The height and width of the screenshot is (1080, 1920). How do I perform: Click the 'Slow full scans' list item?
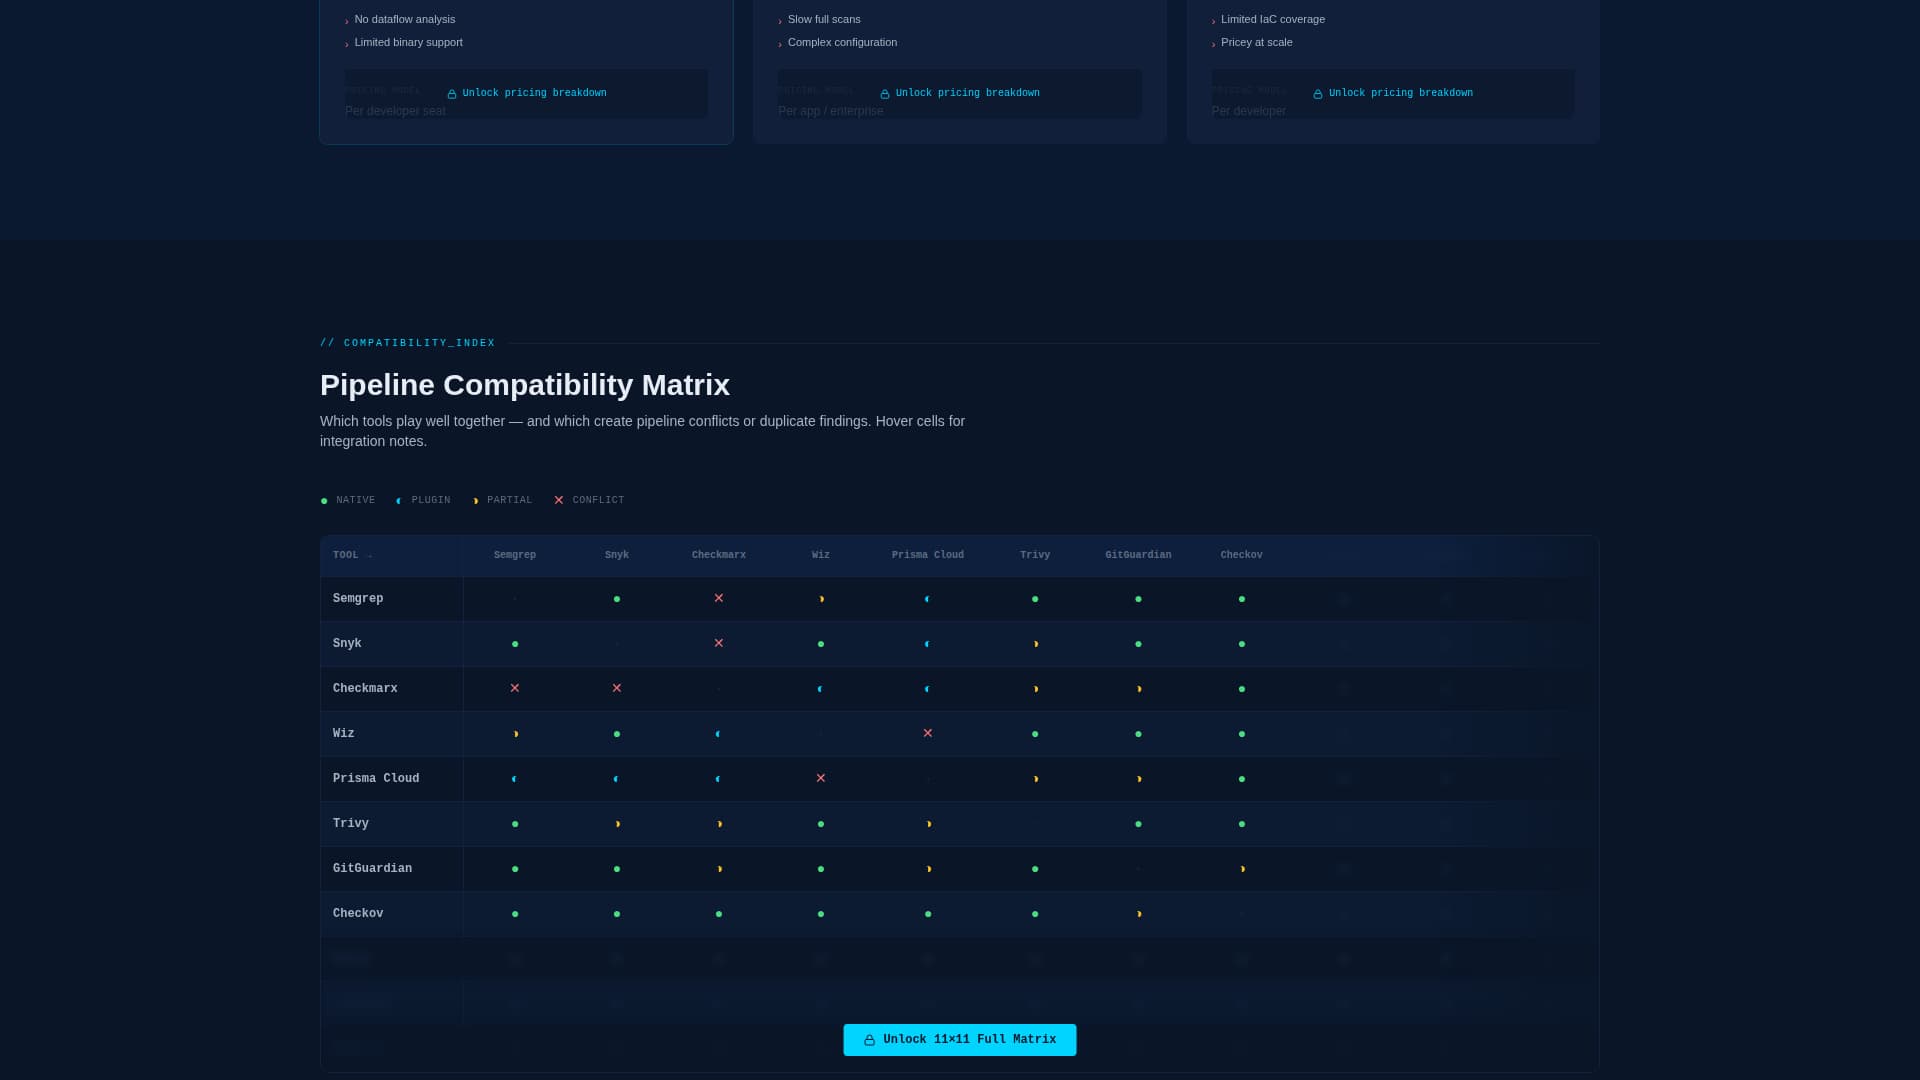tap(819, 19)
